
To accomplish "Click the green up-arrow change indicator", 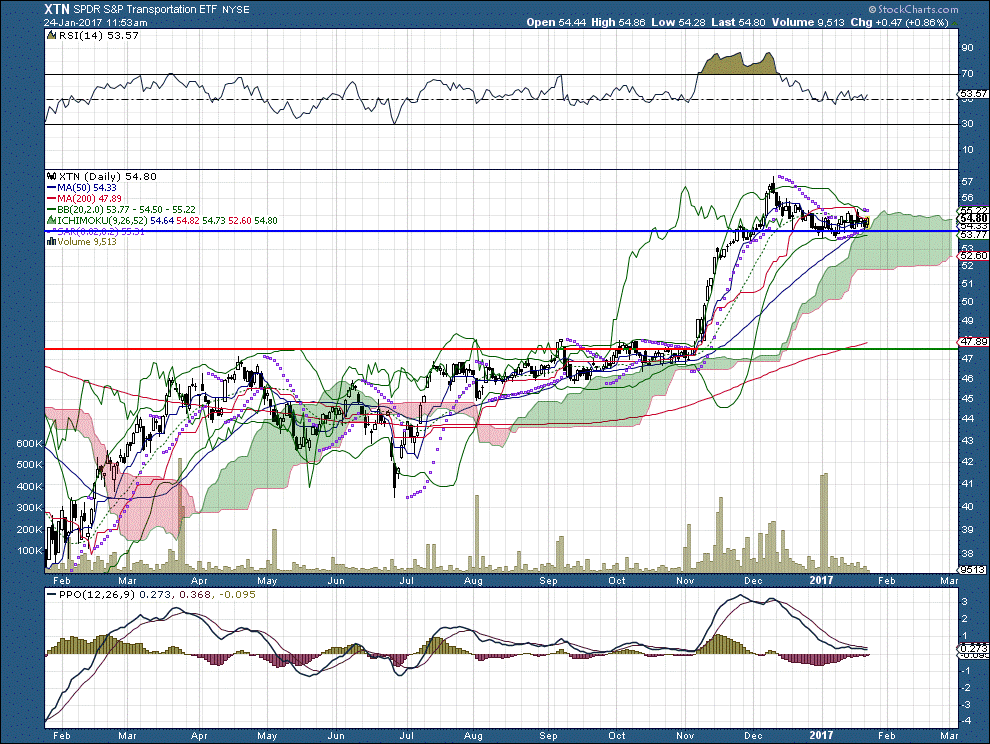I will pos(954,23).
